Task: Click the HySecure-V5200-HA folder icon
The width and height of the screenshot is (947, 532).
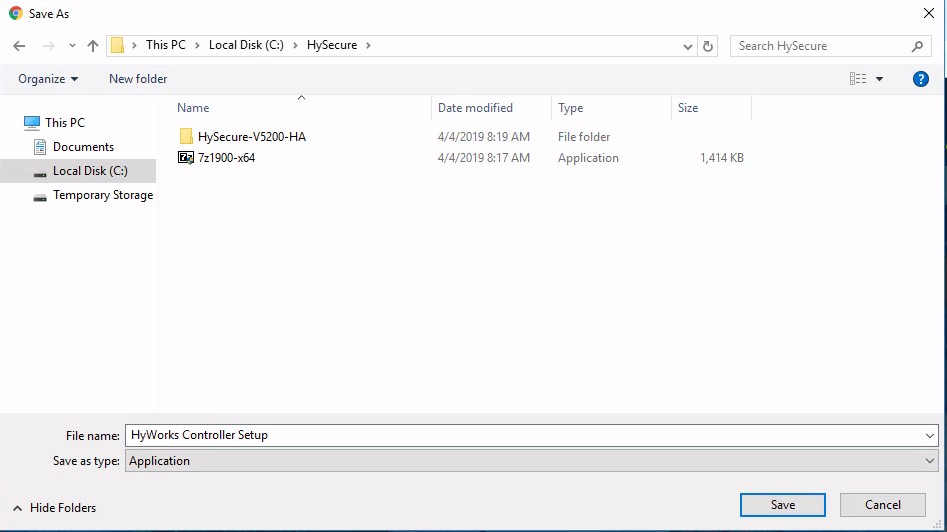Action: tap(186, 136)
